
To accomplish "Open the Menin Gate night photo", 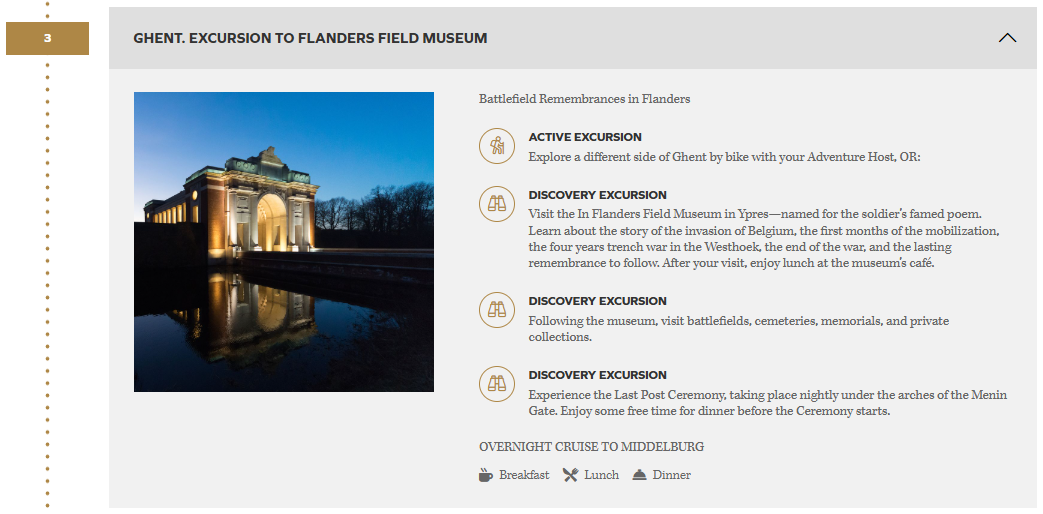I will coord(284,242).
